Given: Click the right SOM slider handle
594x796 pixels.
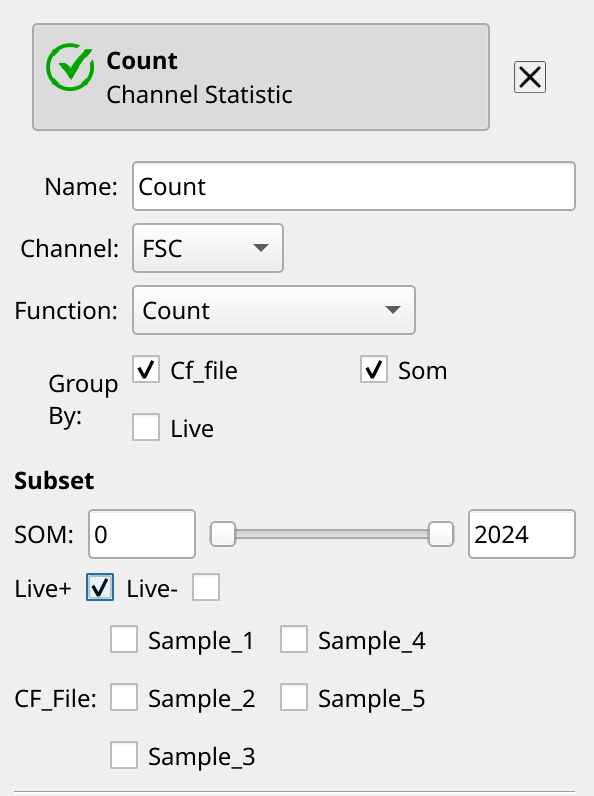Looking at the screenshot, I should pos(441,534).
